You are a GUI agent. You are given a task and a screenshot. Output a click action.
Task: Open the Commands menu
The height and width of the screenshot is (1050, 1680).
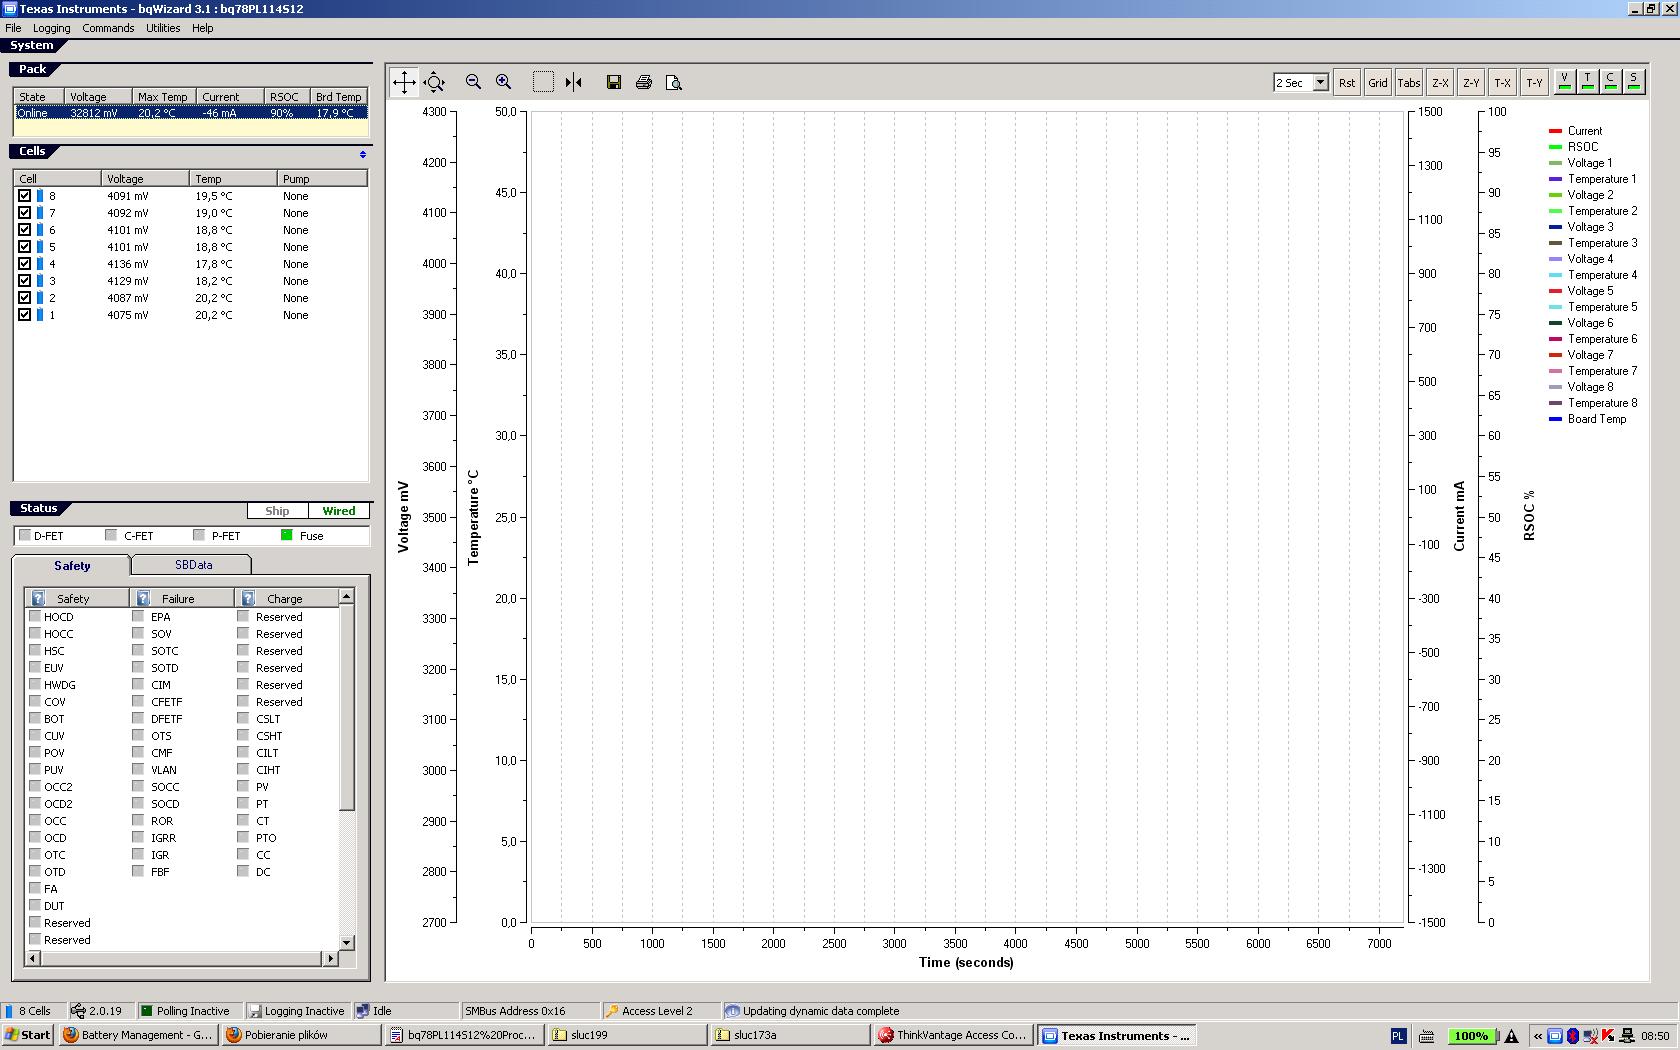(108, 28)
